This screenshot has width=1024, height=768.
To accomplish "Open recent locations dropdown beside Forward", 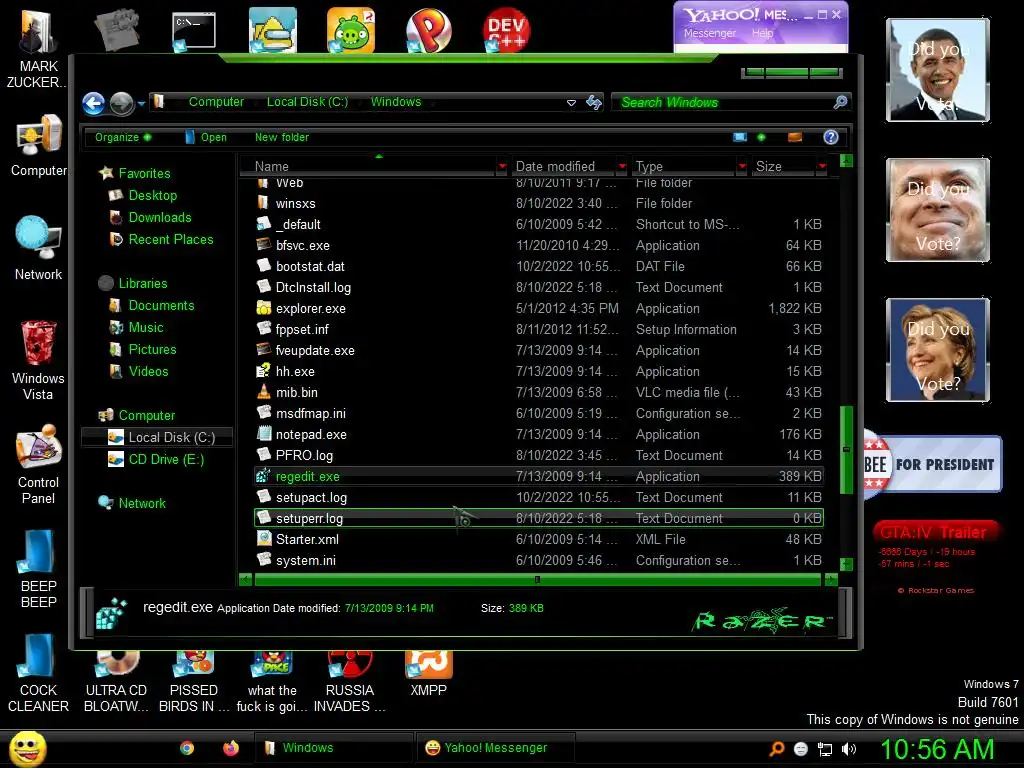I will pyautogui.click(x=141, y=103).
